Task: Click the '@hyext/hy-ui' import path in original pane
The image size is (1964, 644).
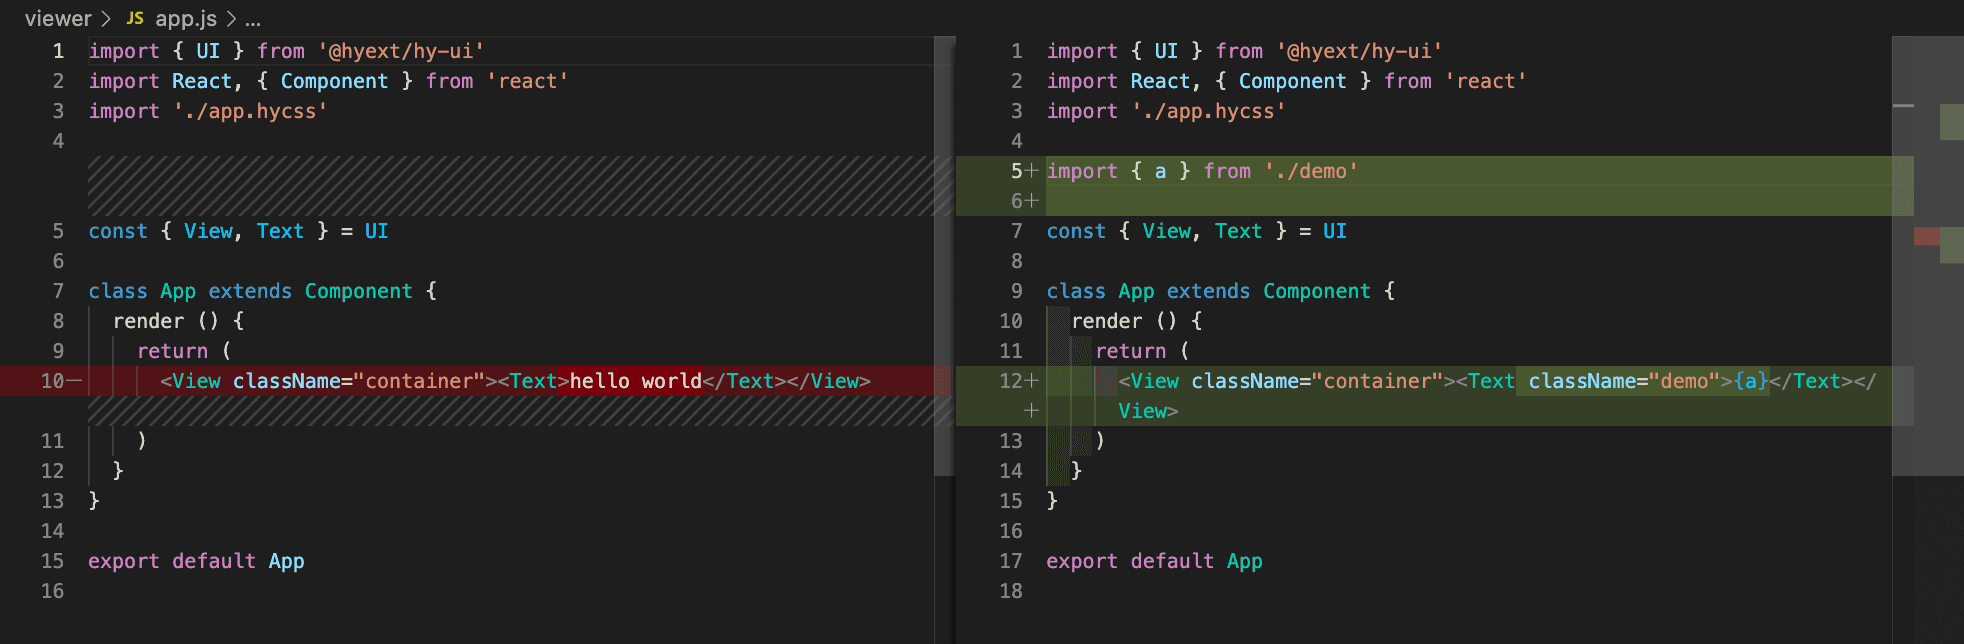Action: pyautogui.click(x=401, y=51)
